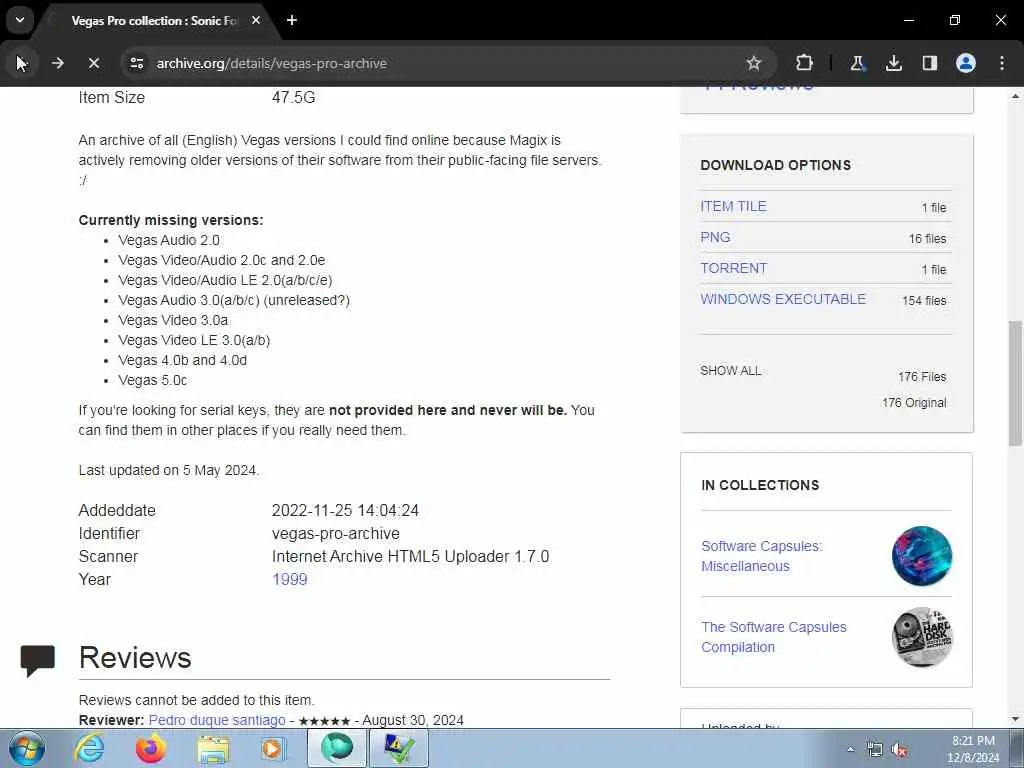
Task: Click the 176 Original text
Action: [914, 402]
